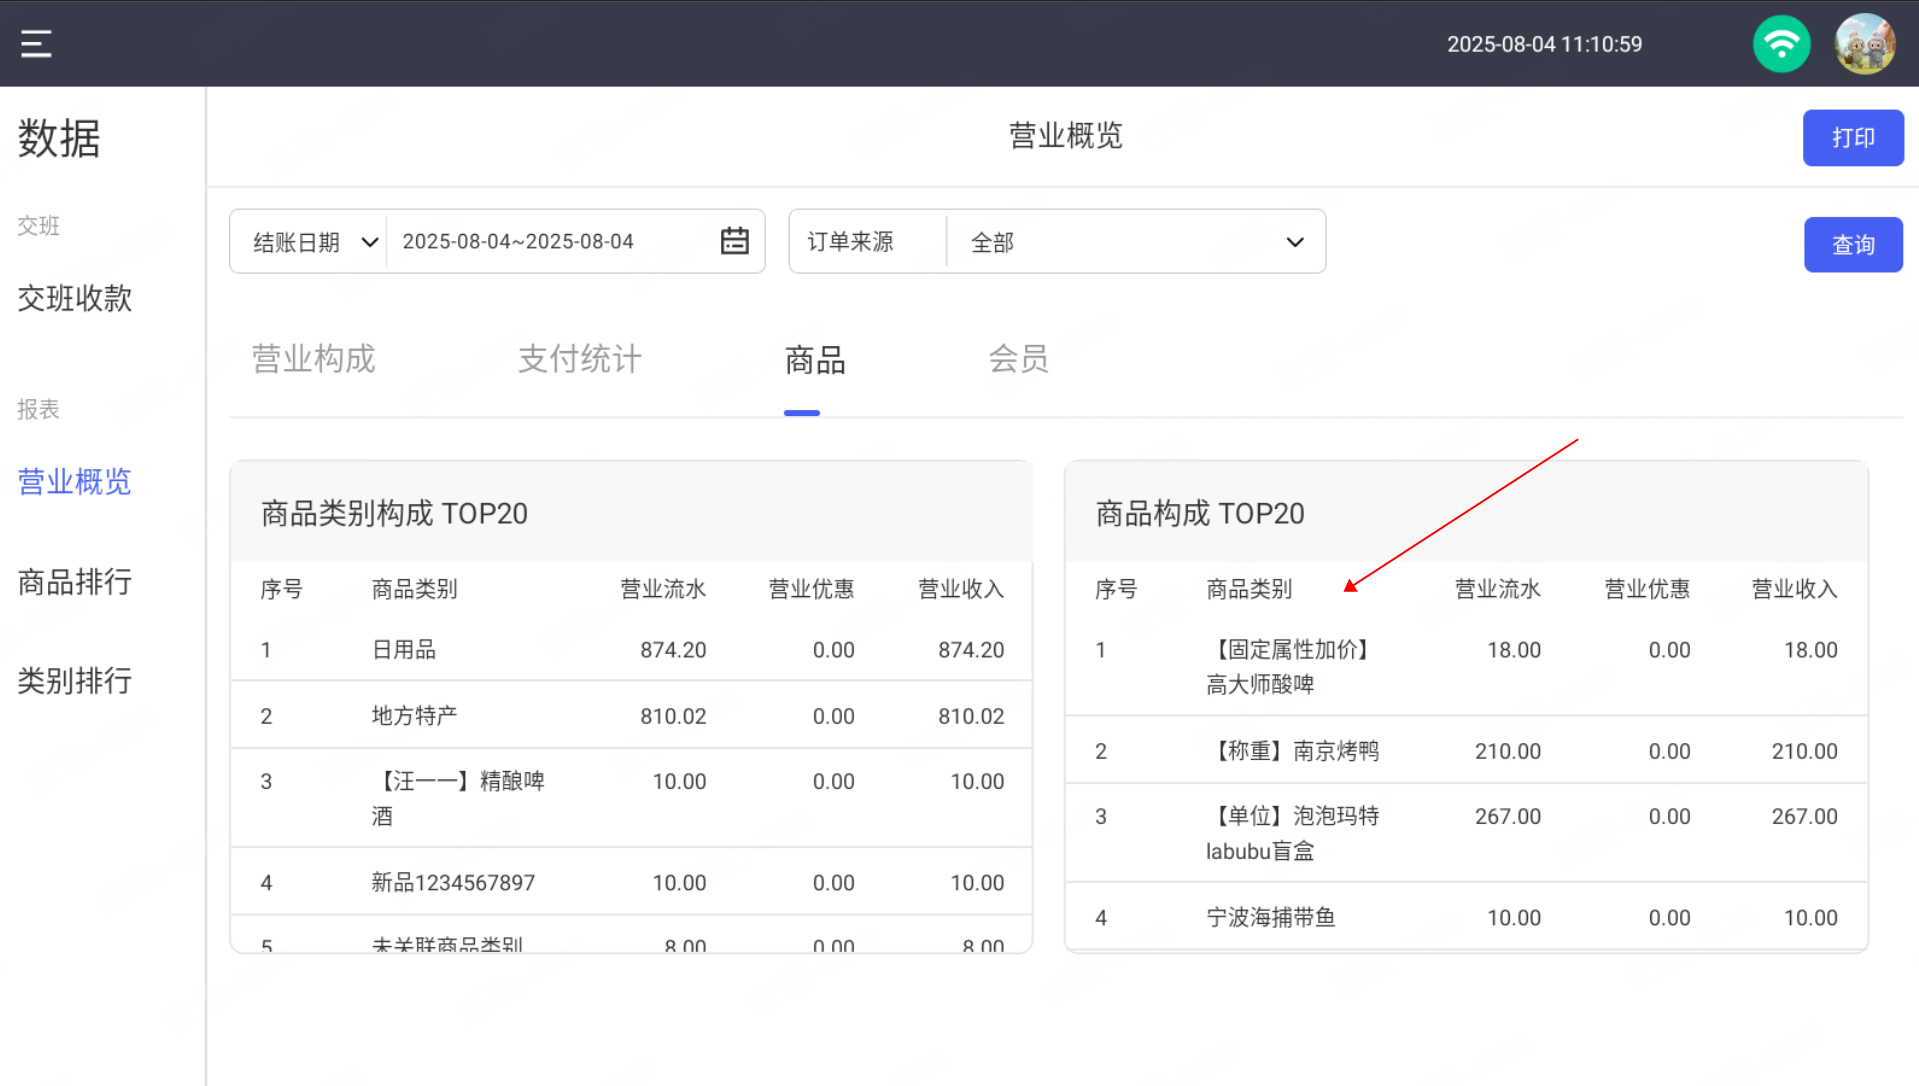Screen dimensions: 1919x1086
Task: Click the 商品构成 TOP20 title
Action: click(x=1200, y=514)
